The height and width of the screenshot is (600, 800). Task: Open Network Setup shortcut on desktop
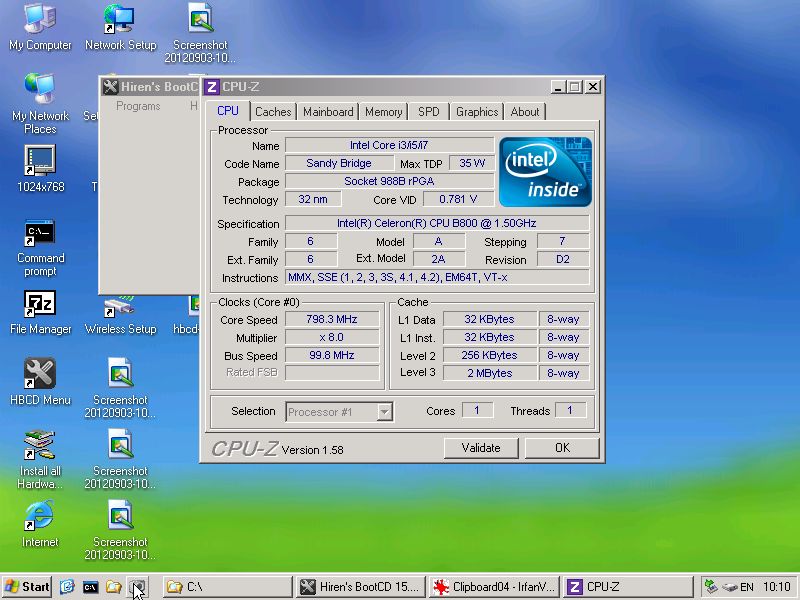120,28
